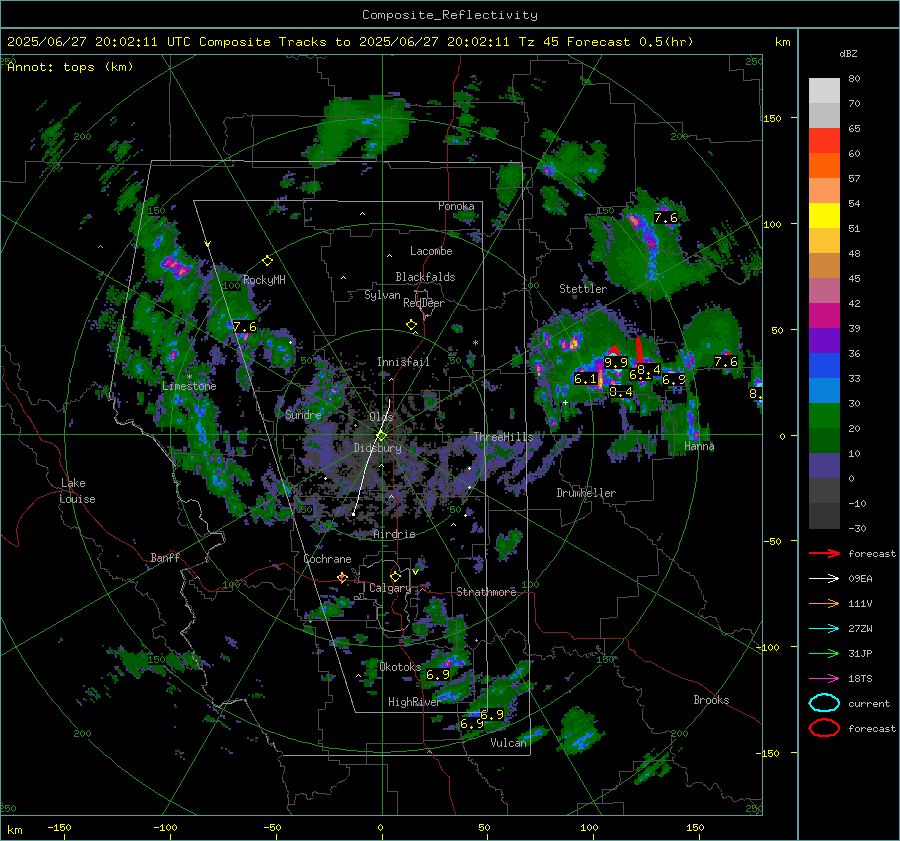Click the Limestone label
Image resolution: width=900 pixels, height=841 pixels.
point(189,386)
